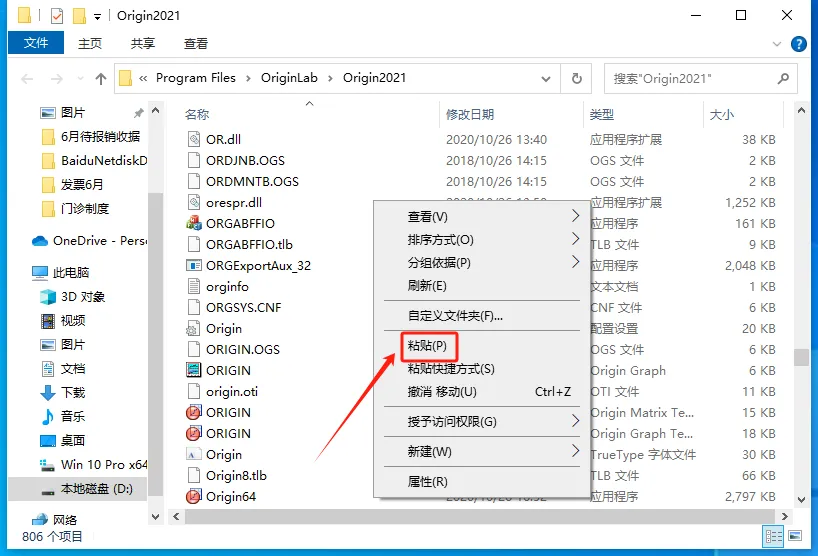Select 3D 对象 in the navigation pane
The width and height of the screenshot is (818, 556).
(73, 297)
